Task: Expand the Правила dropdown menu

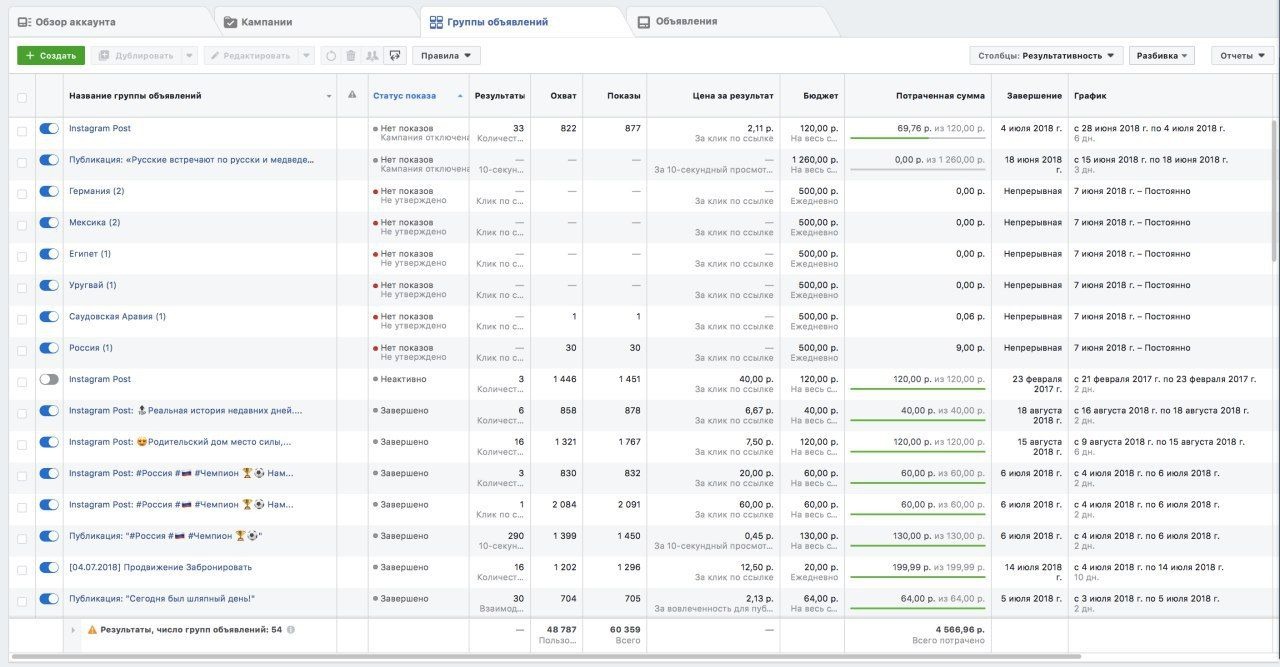Action: coord(446,56)
